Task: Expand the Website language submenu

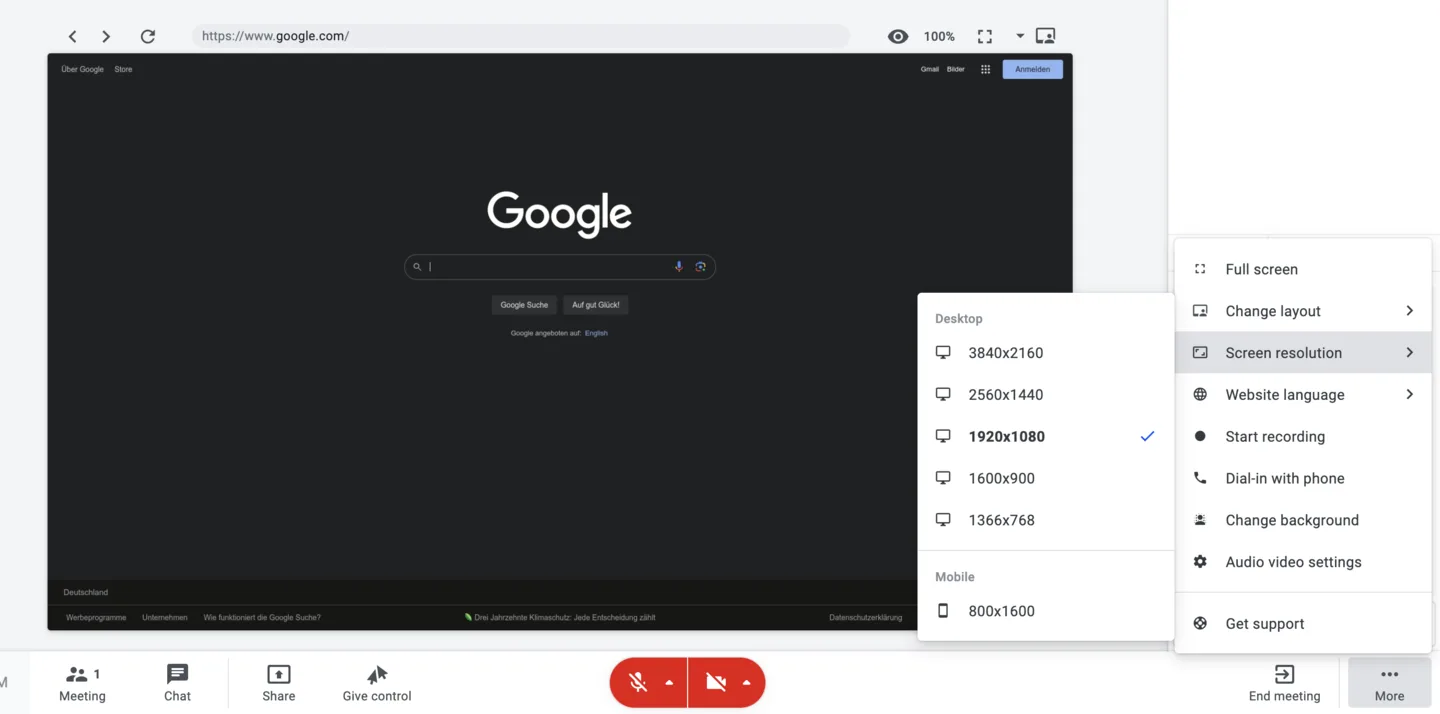Action: (x=1303, y=395)
